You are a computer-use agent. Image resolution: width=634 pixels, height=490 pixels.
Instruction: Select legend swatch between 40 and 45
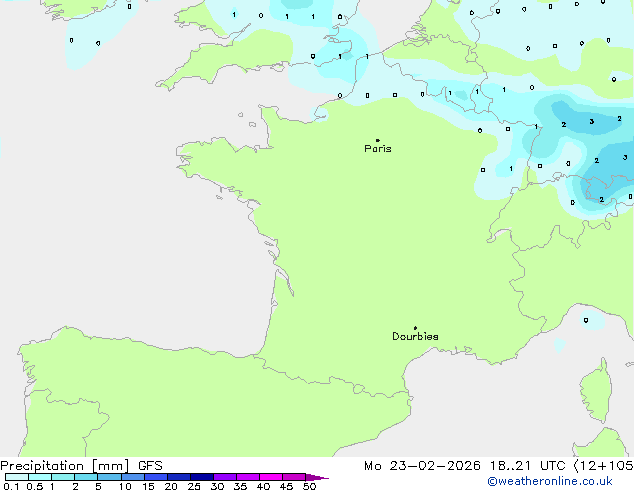click(271, 477)
